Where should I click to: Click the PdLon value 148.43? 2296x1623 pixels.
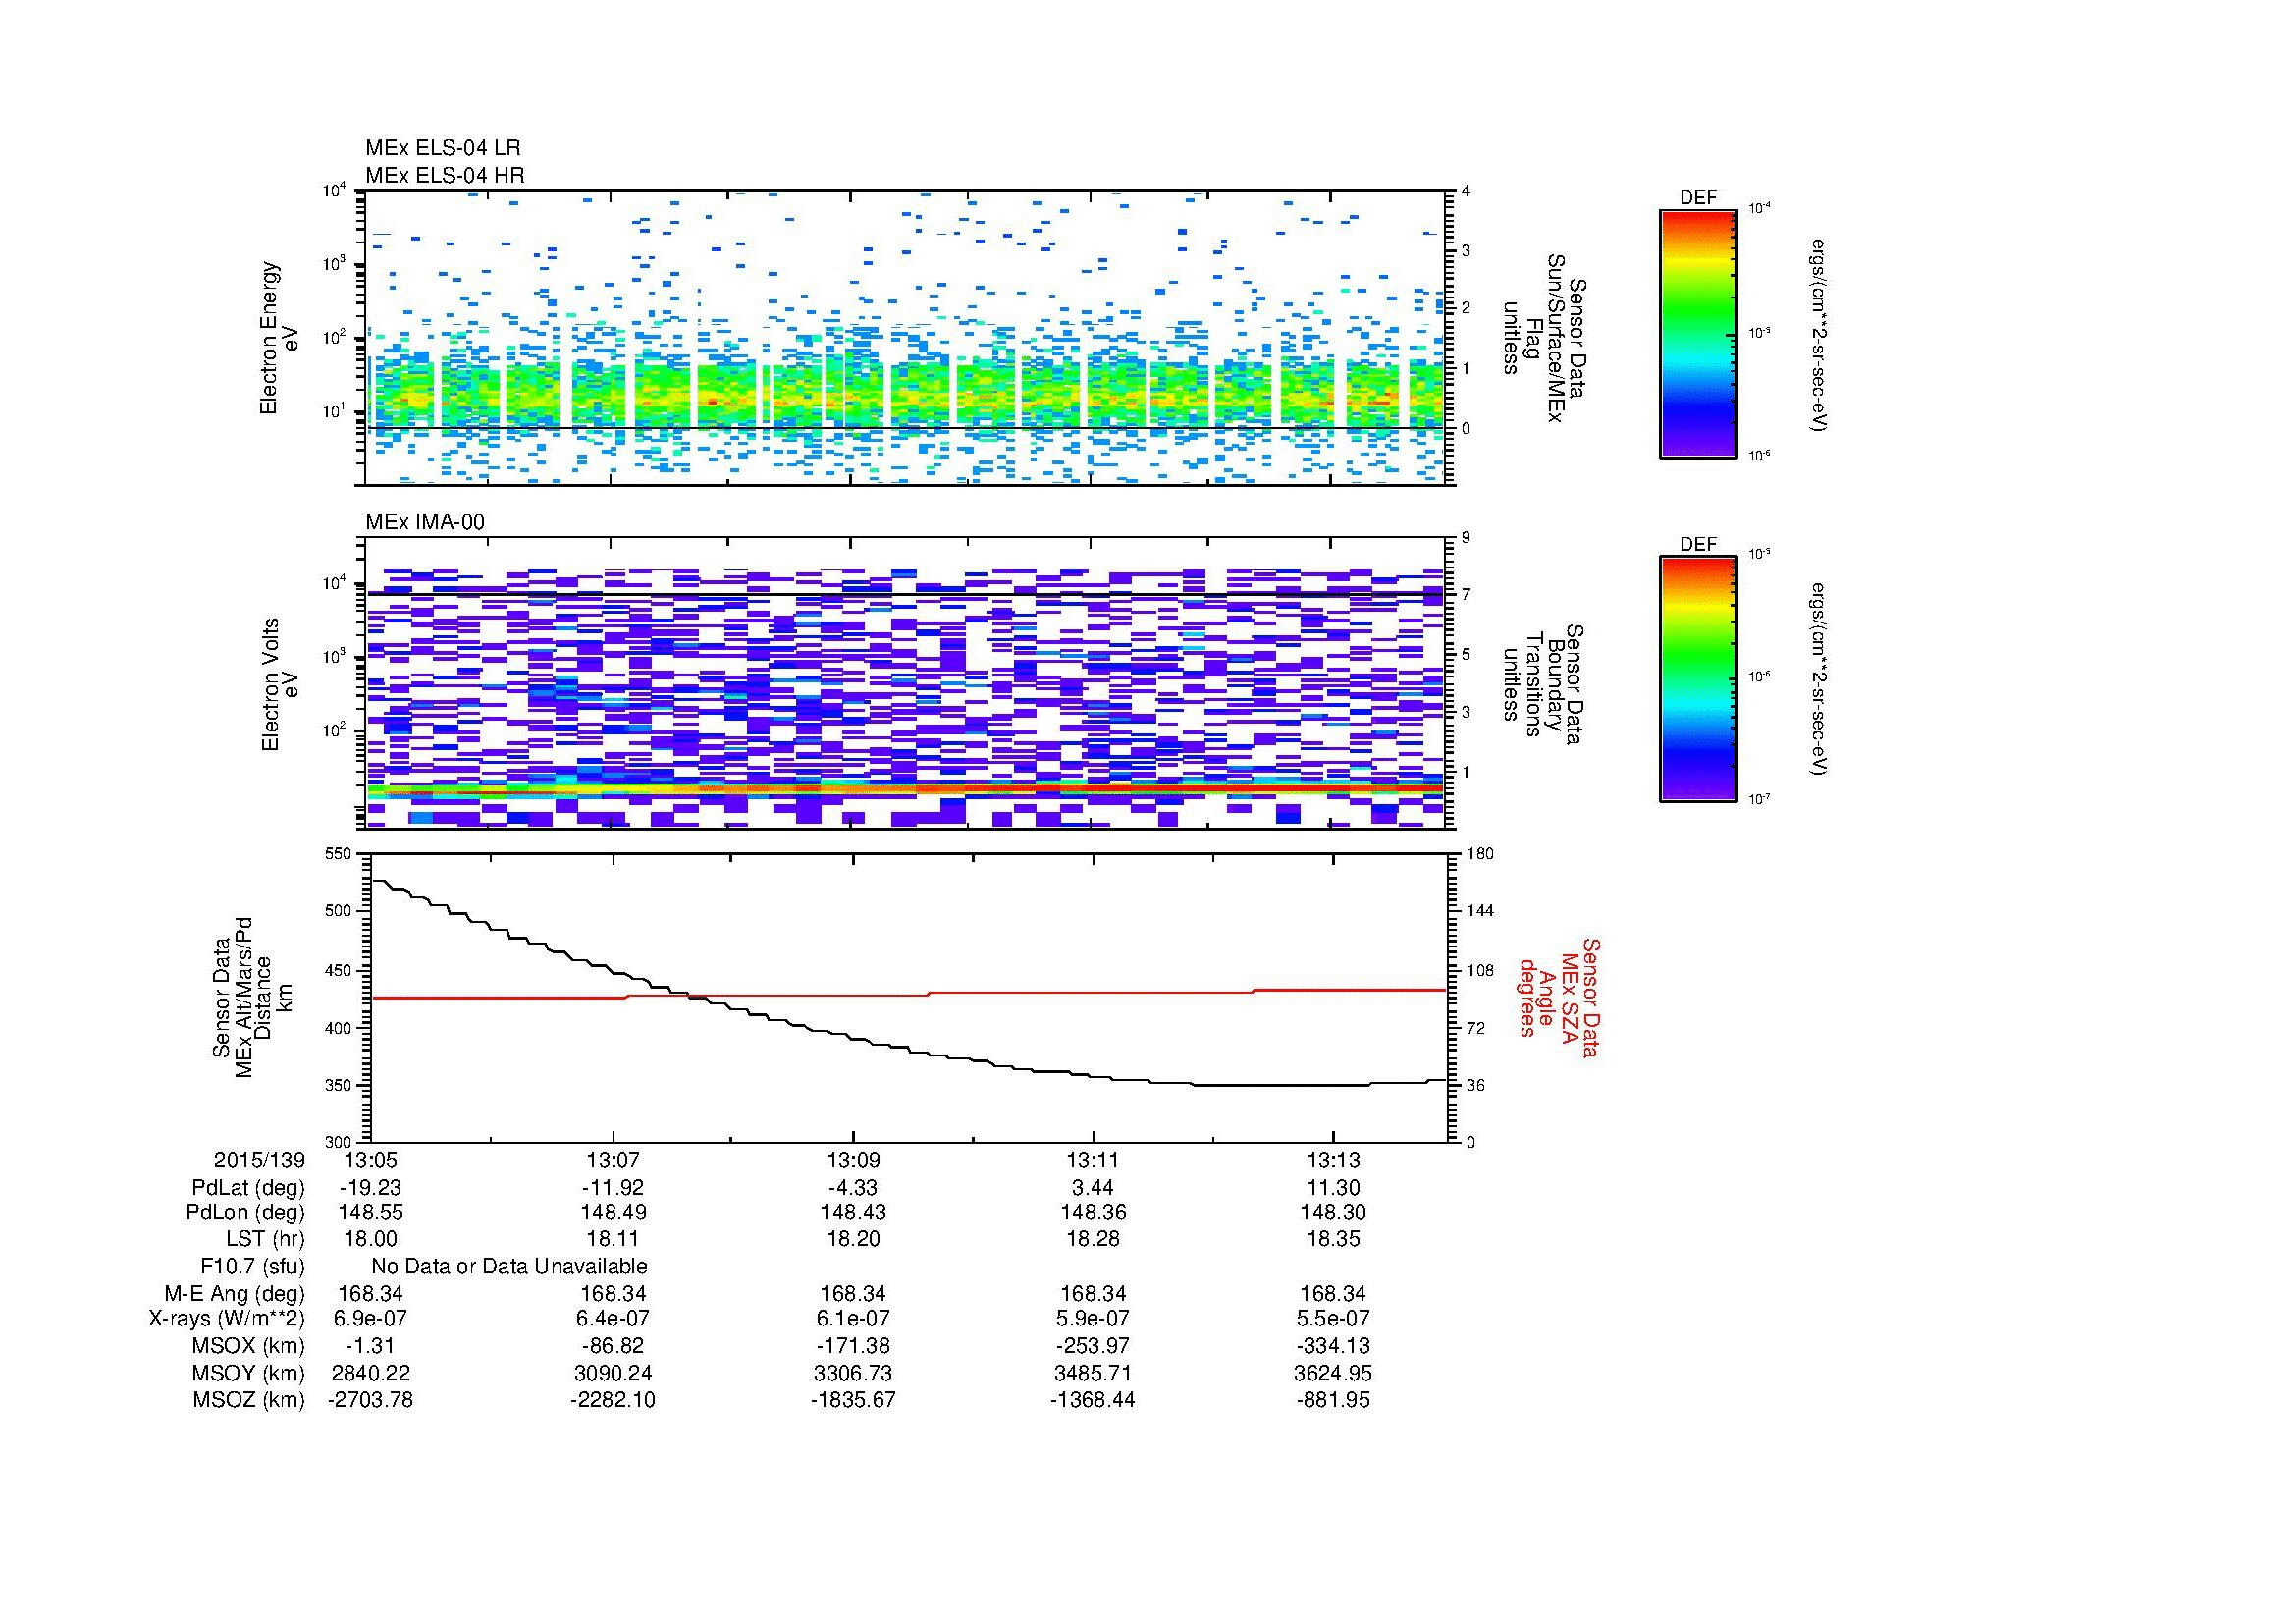(x=853, y=1213)
